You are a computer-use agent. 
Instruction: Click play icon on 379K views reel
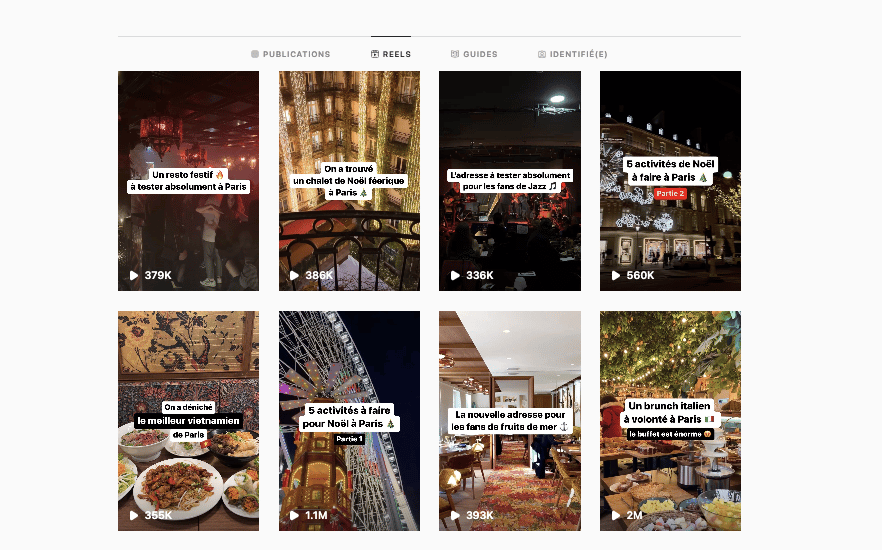(x=134, y=276)
